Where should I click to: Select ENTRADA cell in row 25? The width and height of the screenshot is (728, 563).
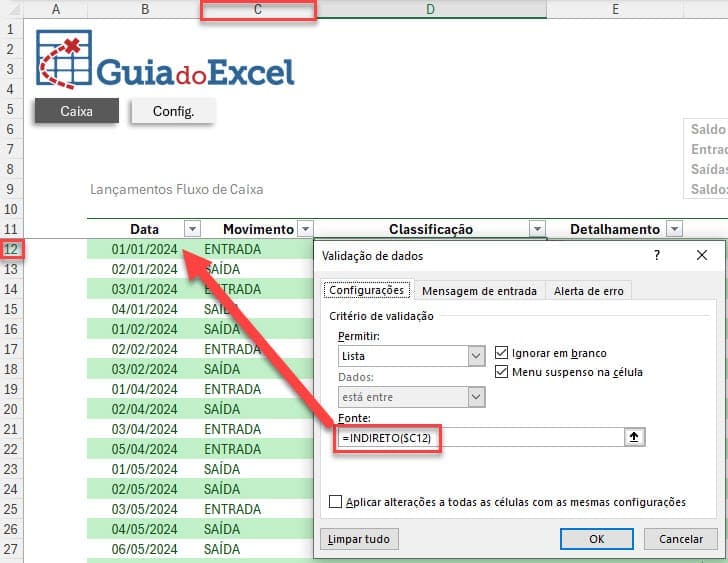click(258, 509)
